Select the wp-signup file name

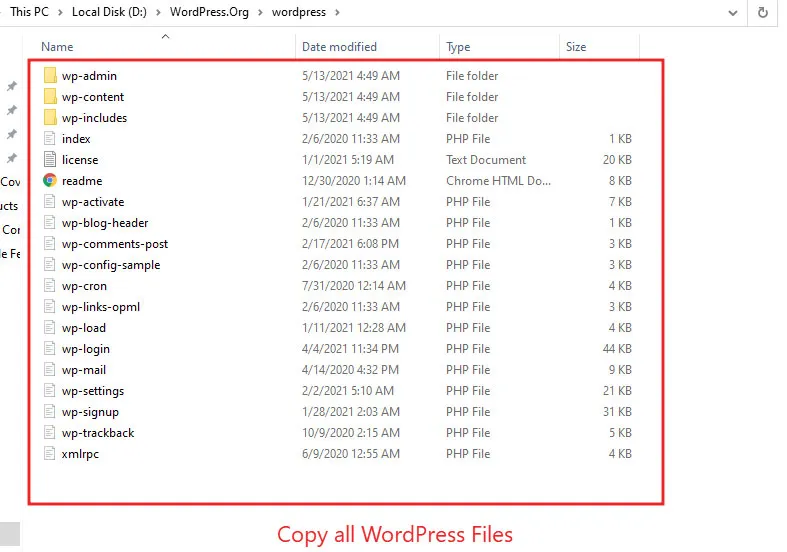[x=90, y=412]
